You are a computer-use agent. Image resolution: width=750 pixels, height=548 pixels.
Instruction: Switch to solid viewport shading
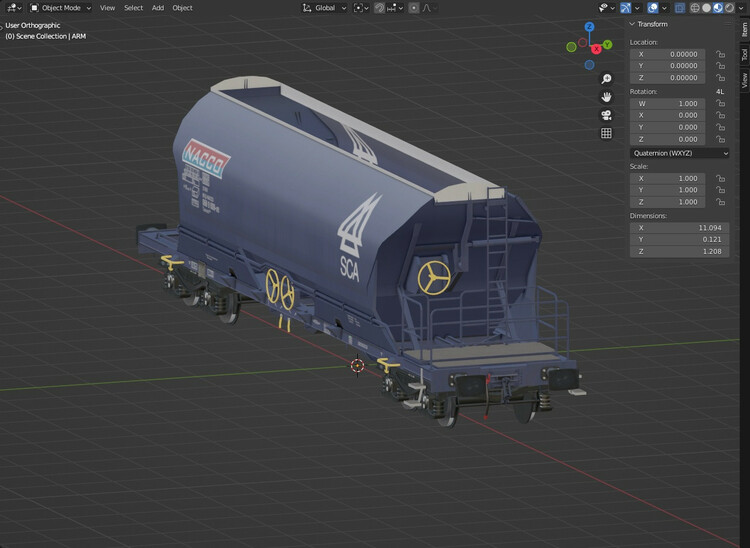[x=706, y=8]
